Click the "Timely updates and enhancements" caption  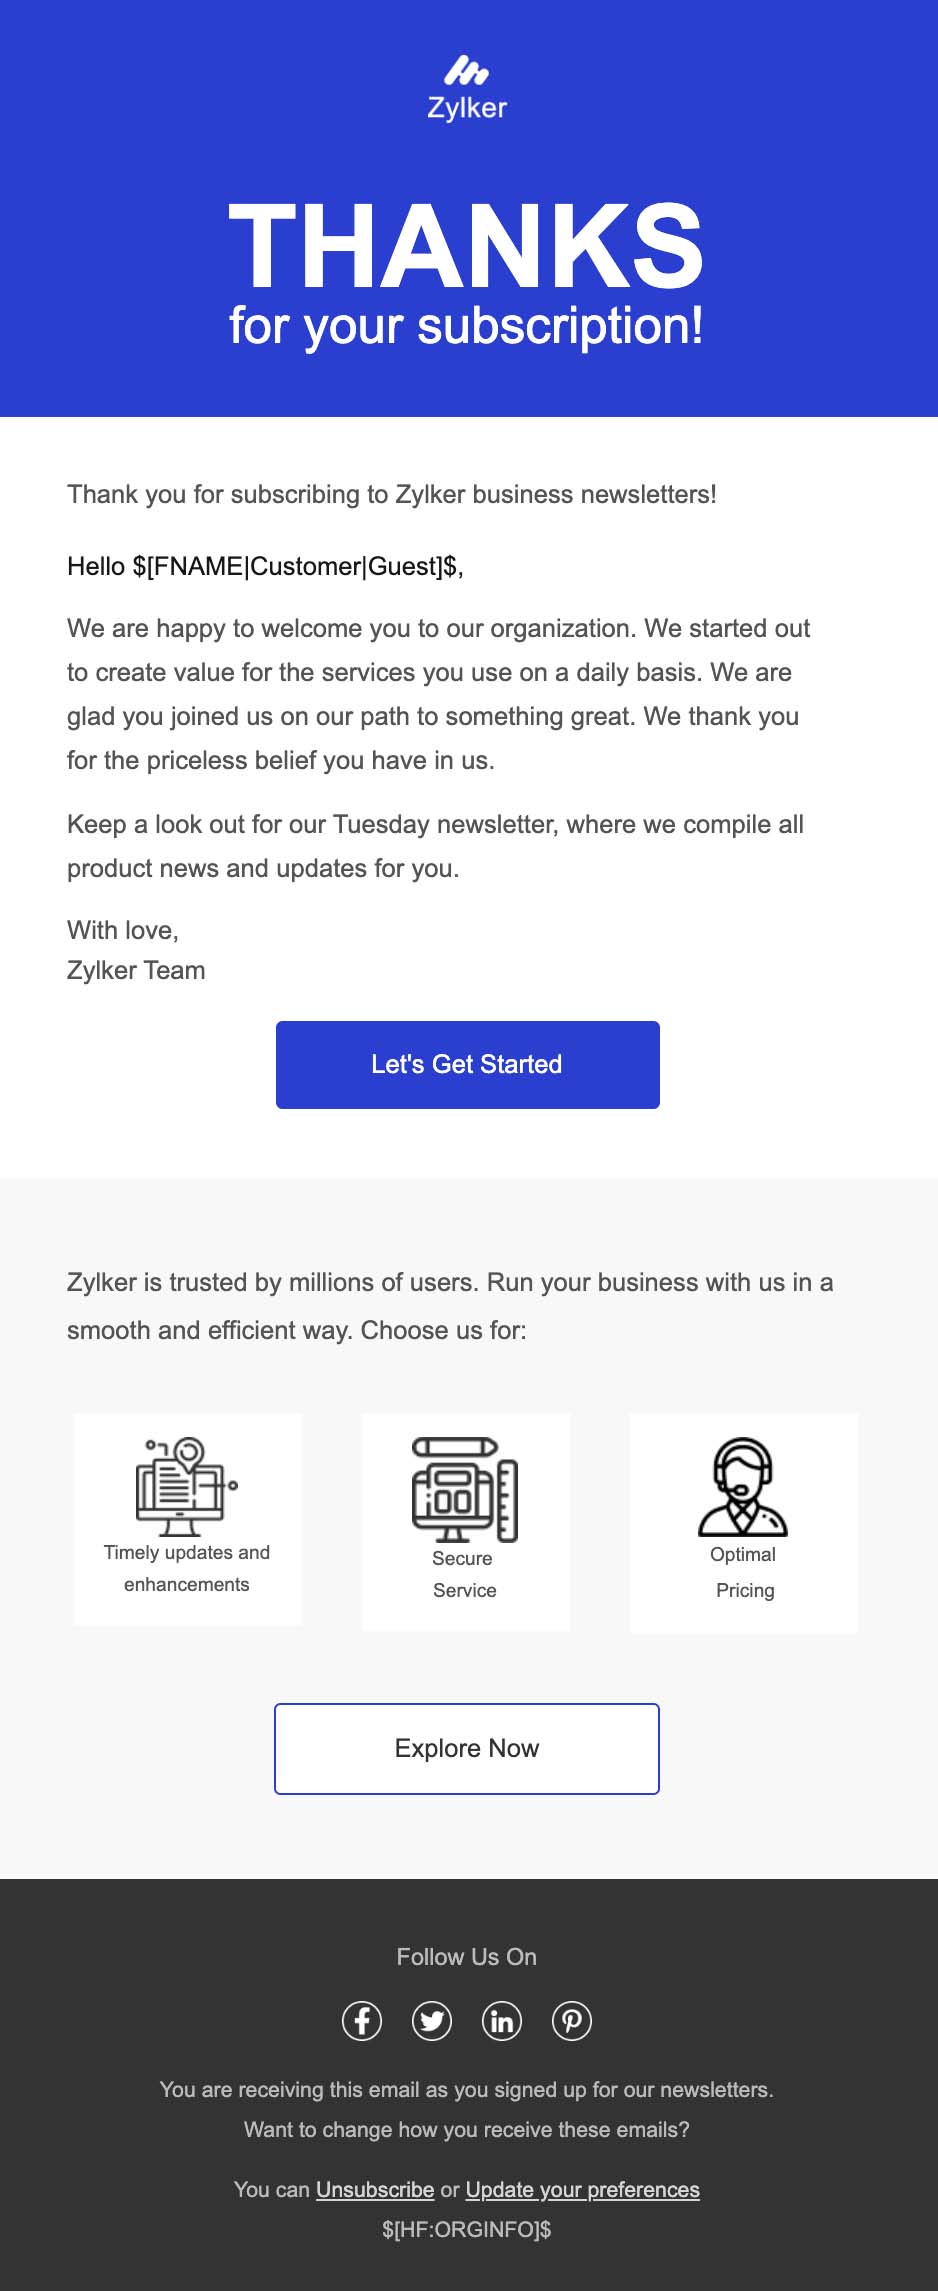(x=187, y=1568)
